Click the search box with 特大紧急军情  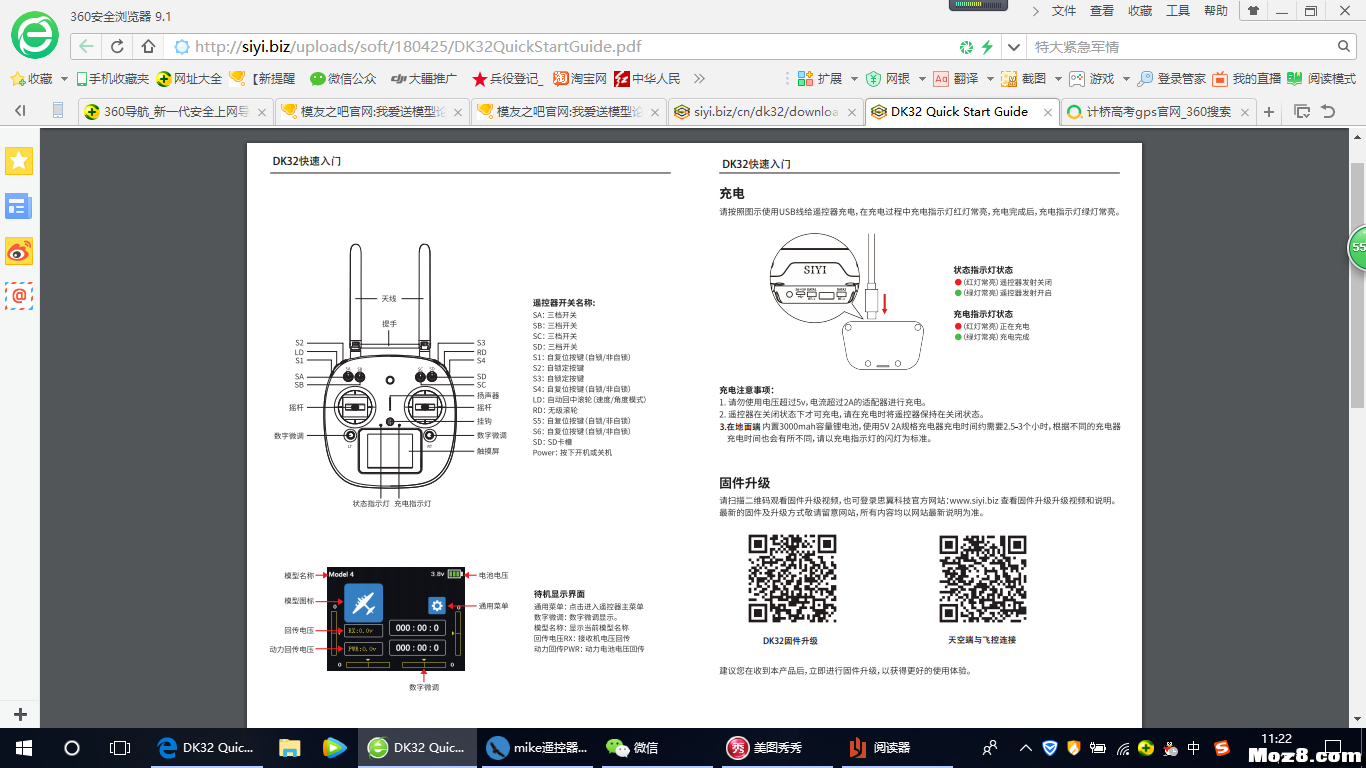[x=1180, y=47]
